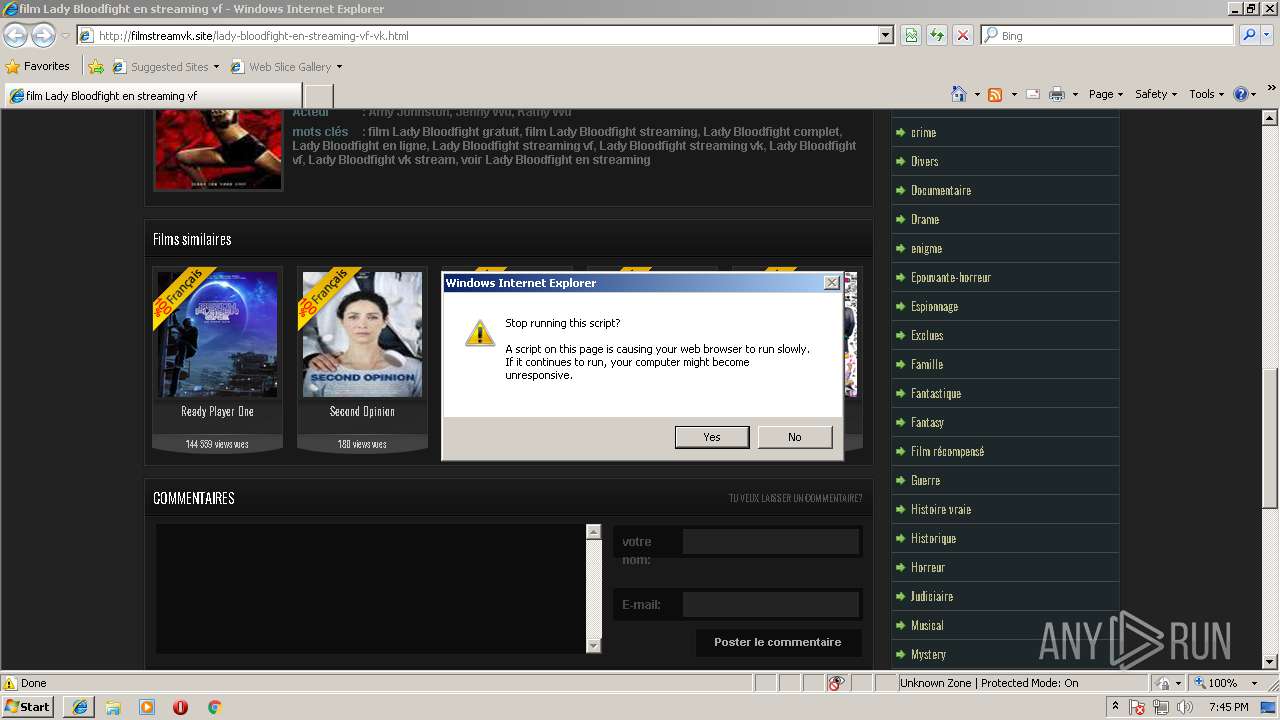The height and width of the screenshot is (720, 1280).
Task: Open Chrome from the taskbar
Action: pos(214,707)
